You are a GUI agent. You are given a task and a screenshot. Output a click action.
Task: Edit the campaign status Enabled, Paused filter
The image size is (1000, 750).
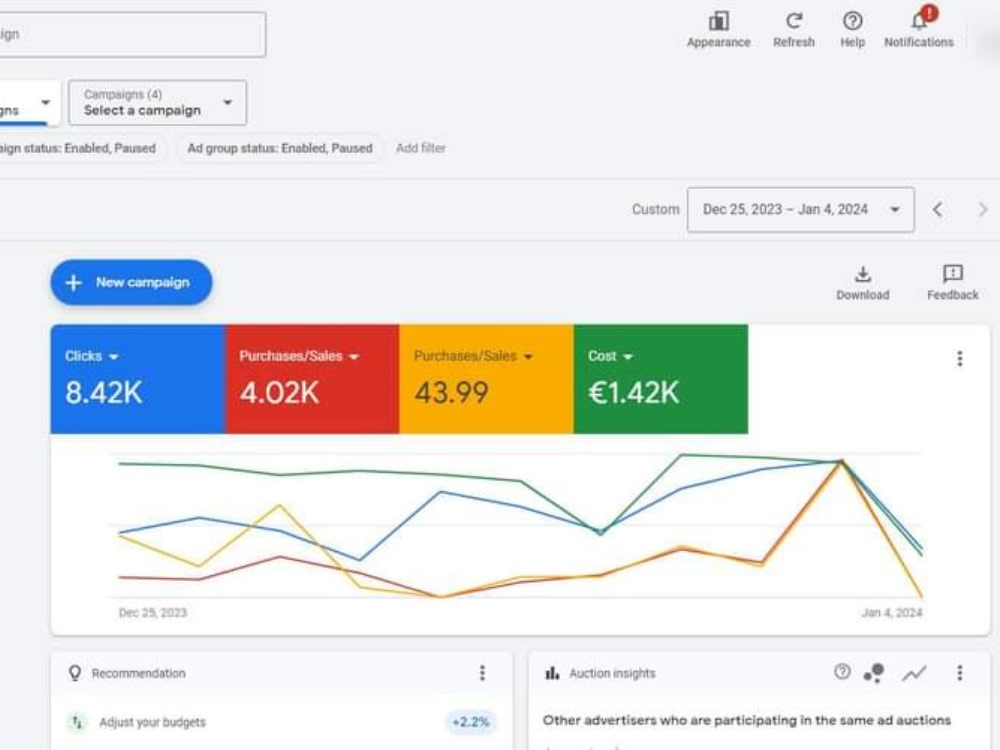click(x=82, y=148)
